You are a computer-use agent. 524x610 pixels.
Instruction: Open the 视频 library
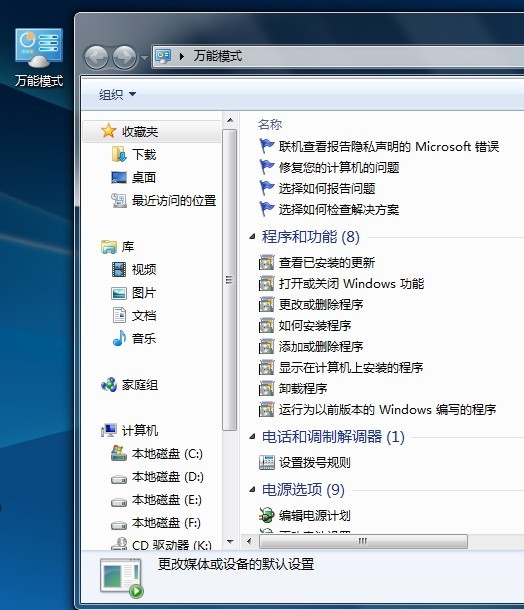click(x=144, y=269)
